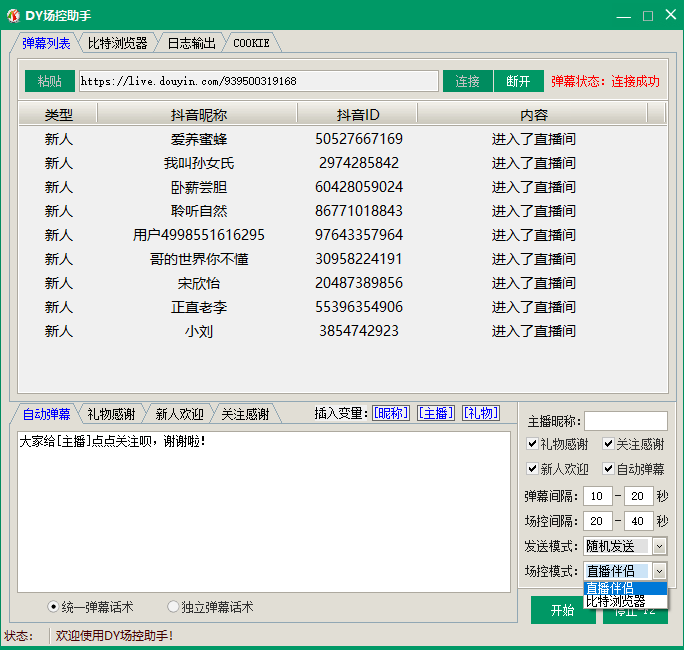Click the 弹幕间隔 maximum field showing 20
This screenshot has height=650, width=684.
point(638,496)
